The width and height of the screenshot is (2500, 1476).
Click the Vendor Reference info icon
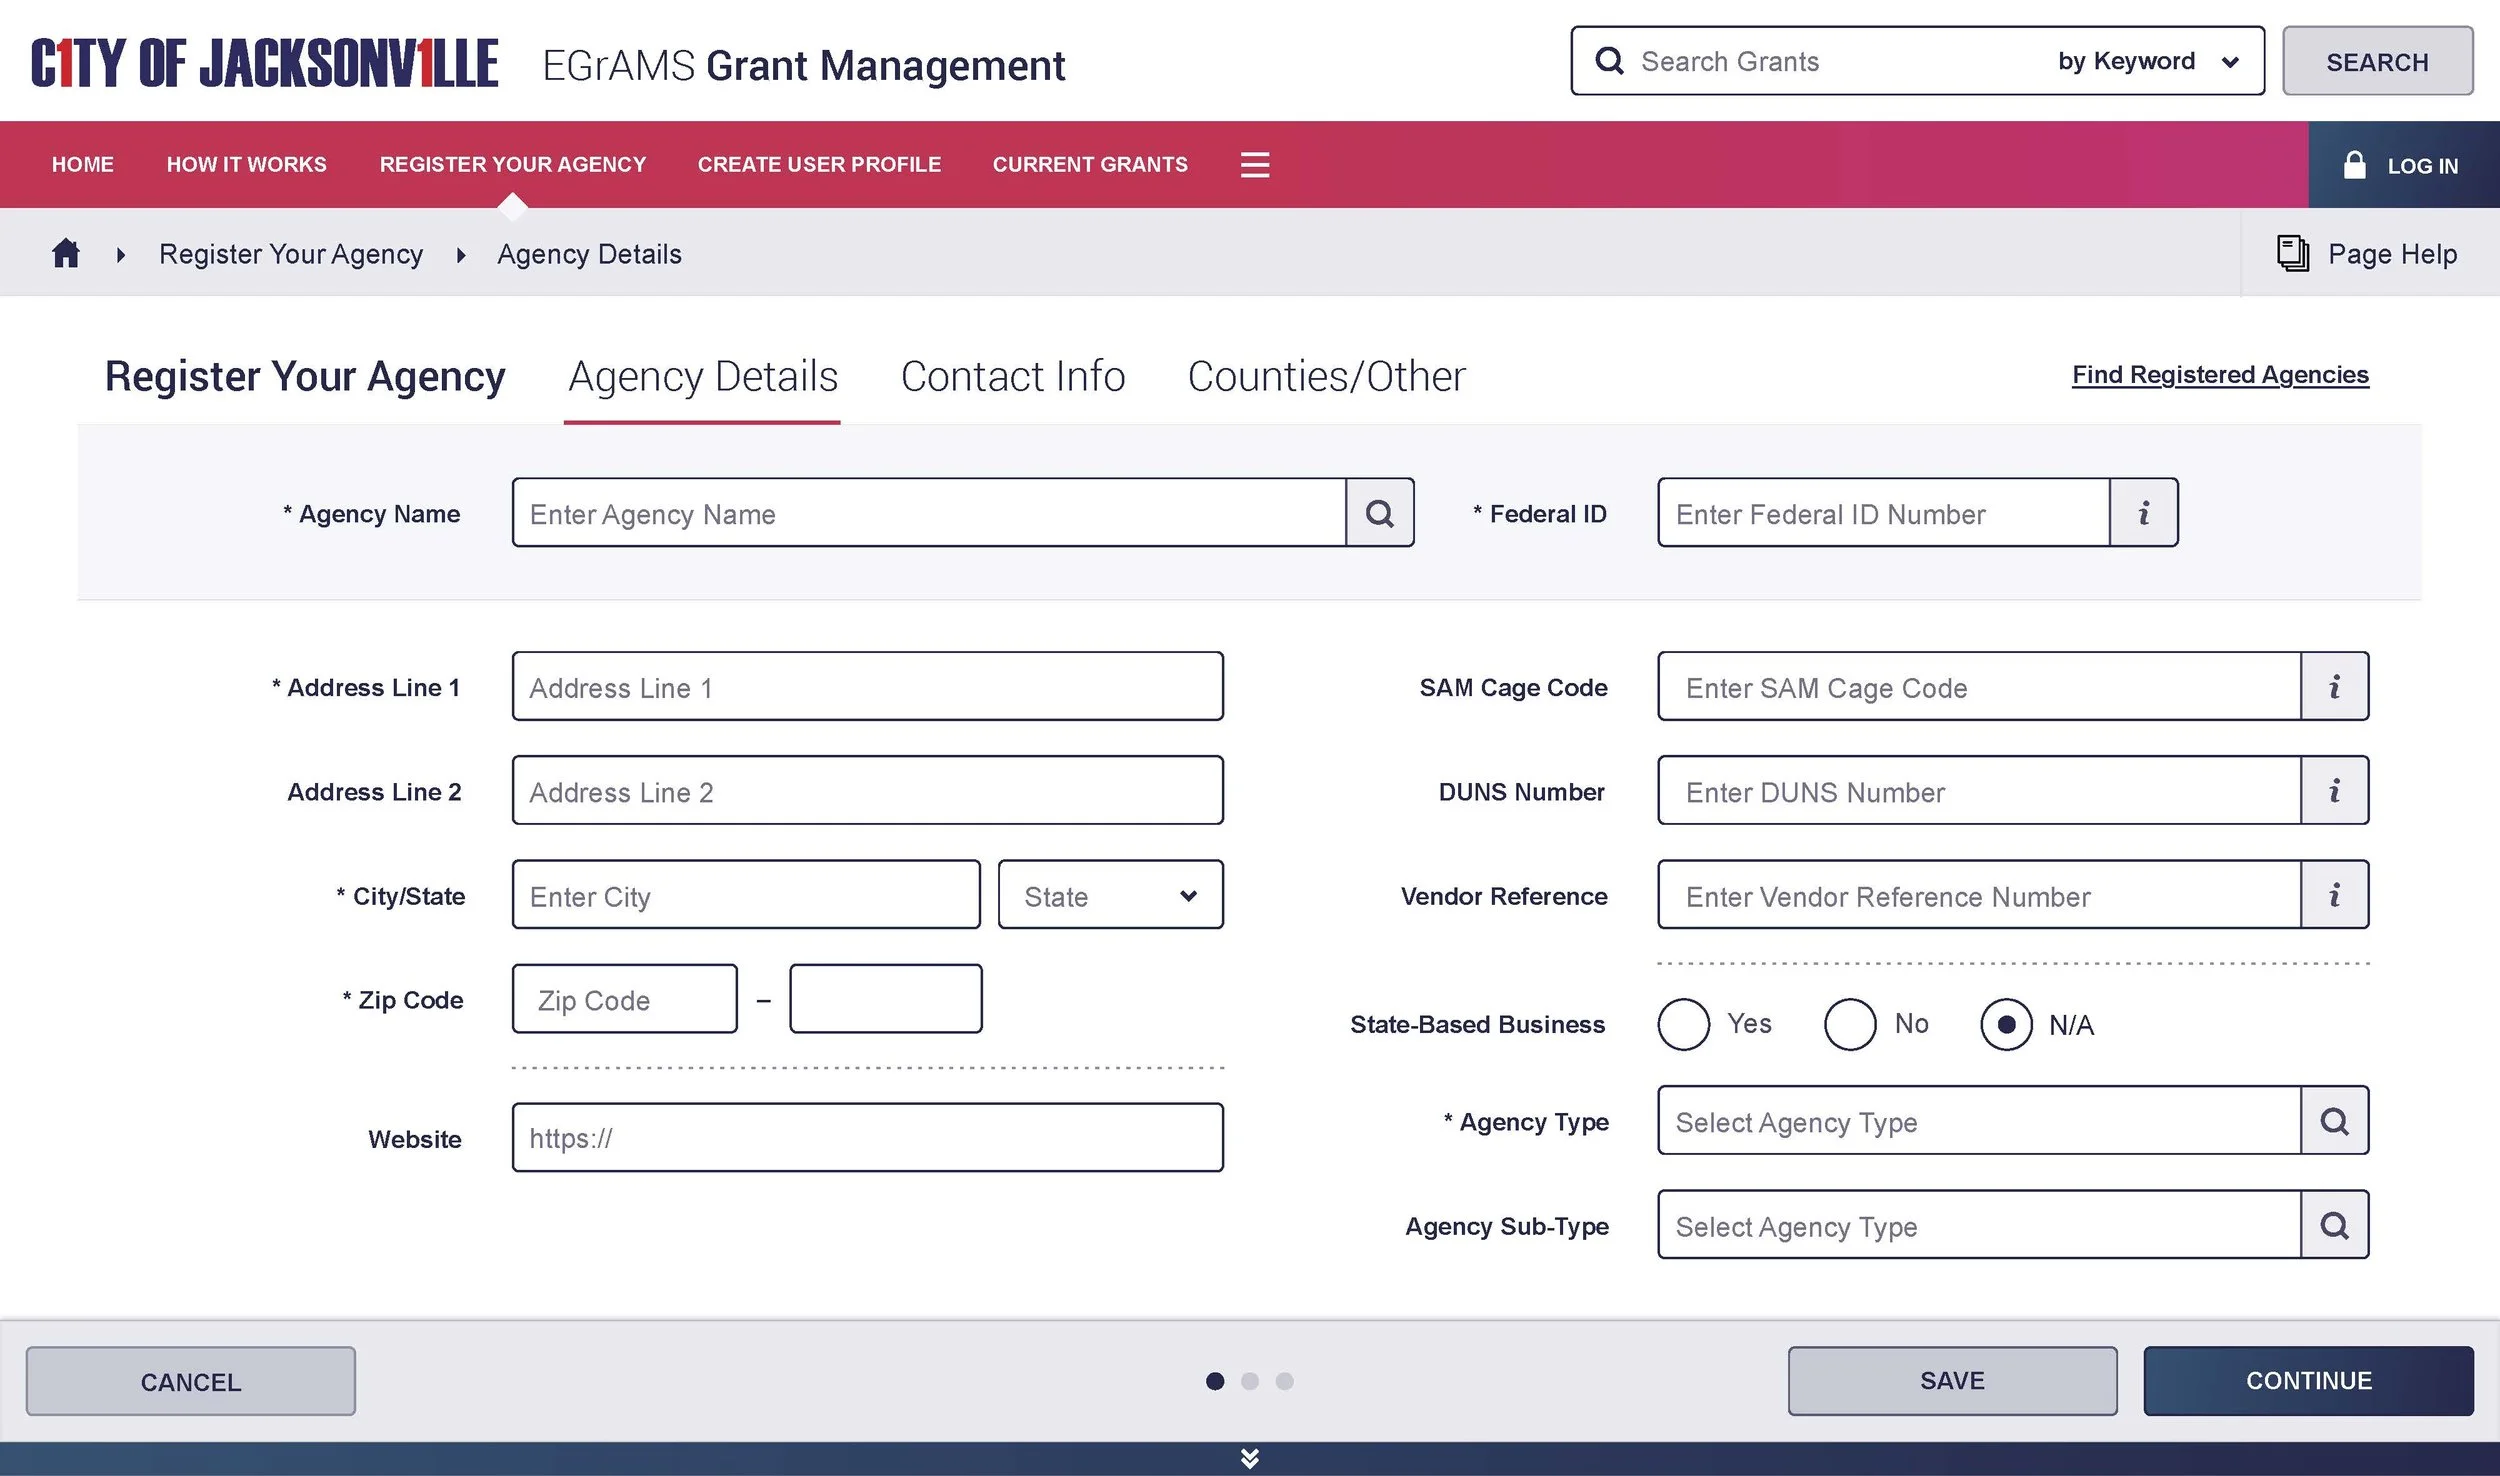pos(2334,895)
